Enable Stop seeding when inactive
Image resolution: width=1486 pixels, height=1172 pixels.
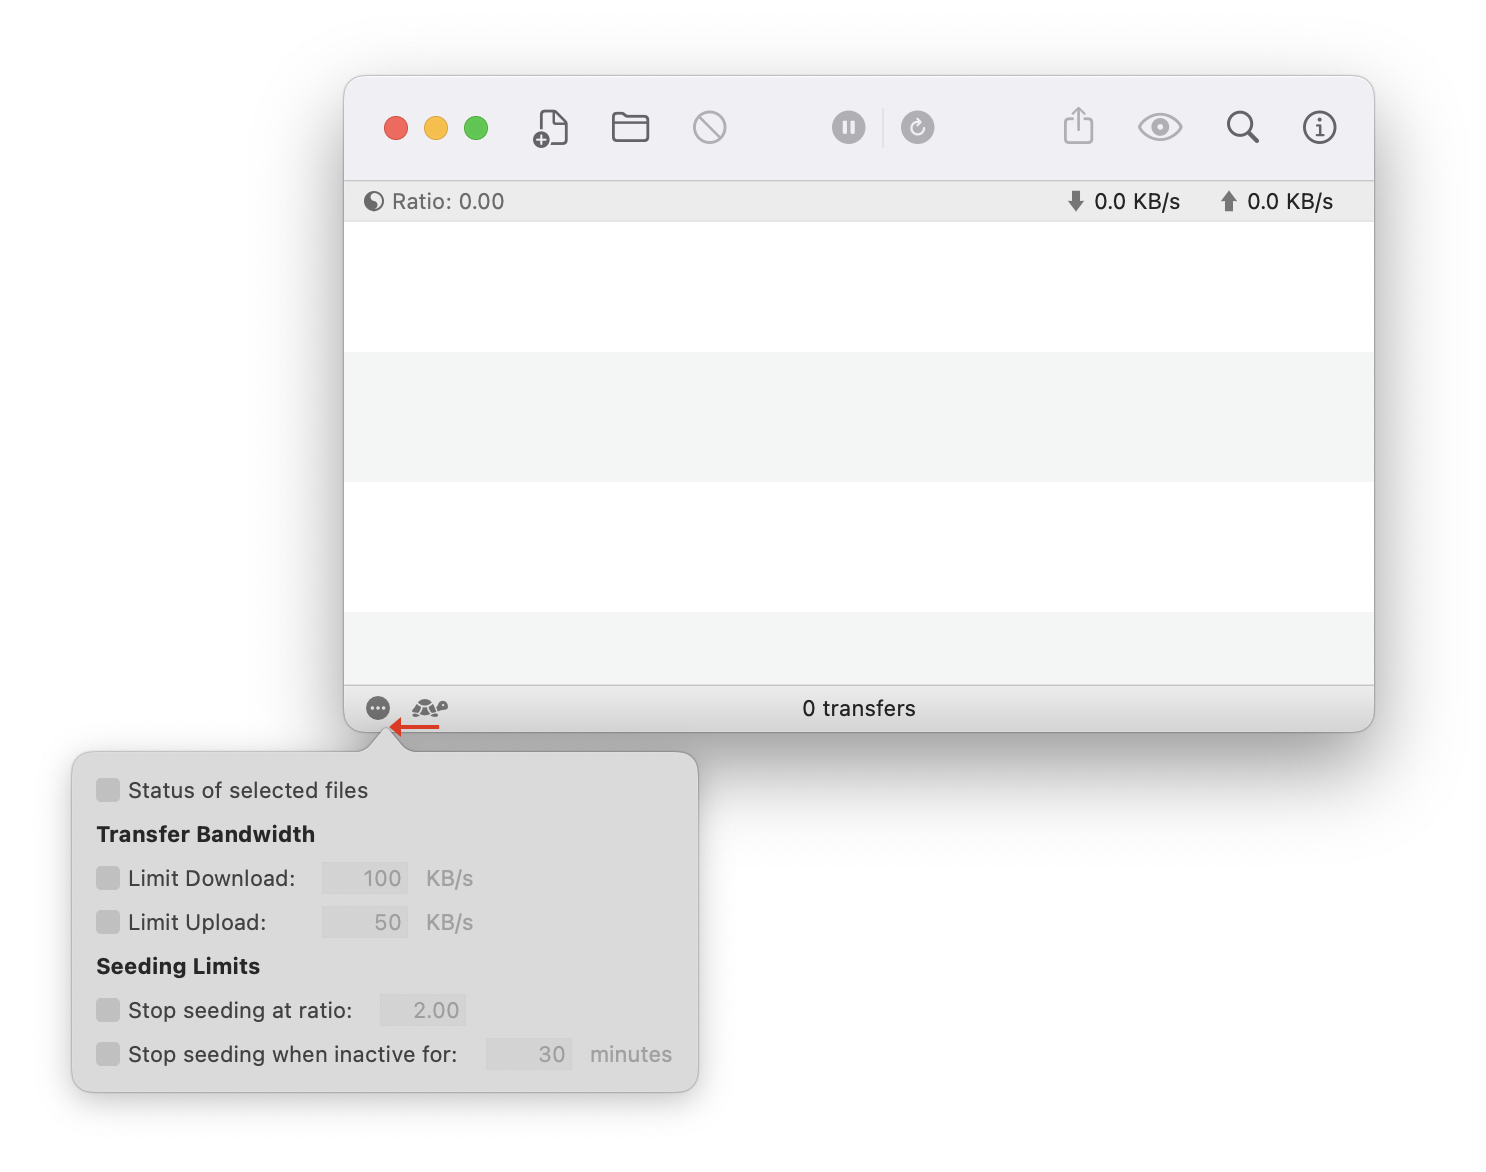tap(108, 1054)
